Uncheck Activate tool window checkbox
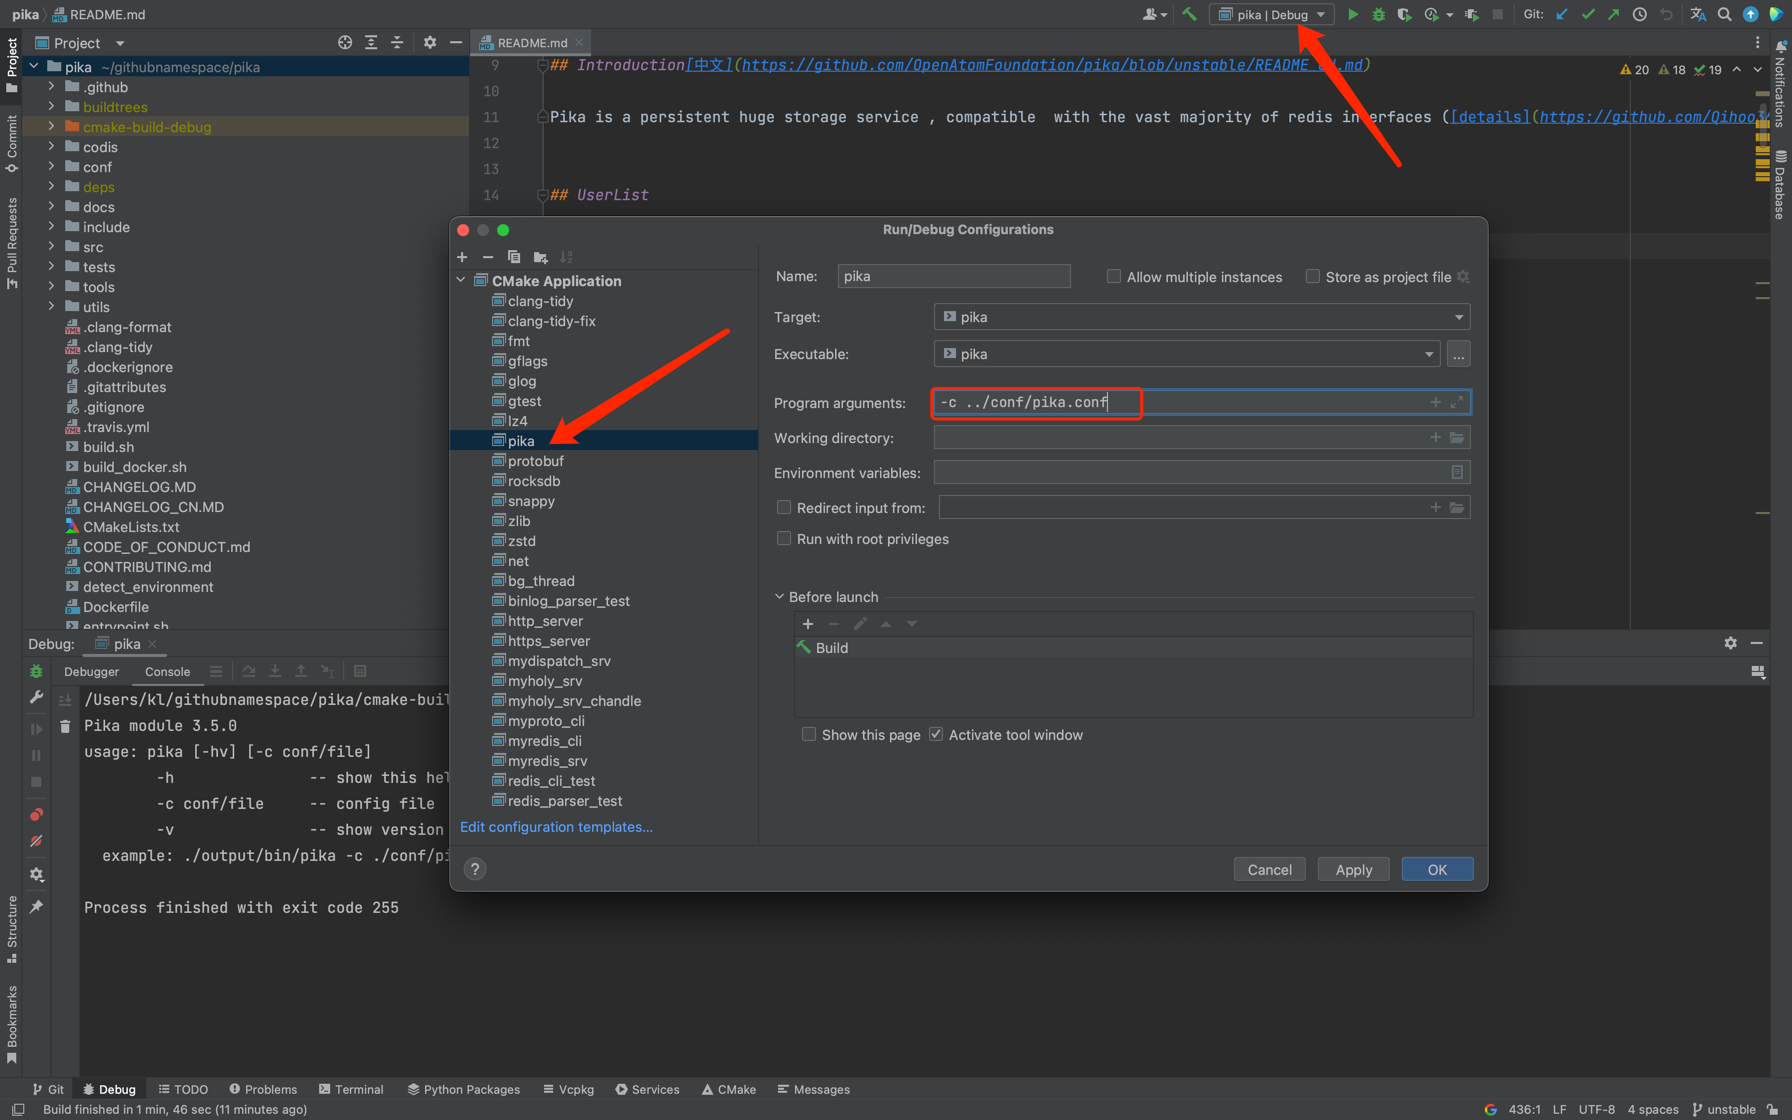 (936, 735)
